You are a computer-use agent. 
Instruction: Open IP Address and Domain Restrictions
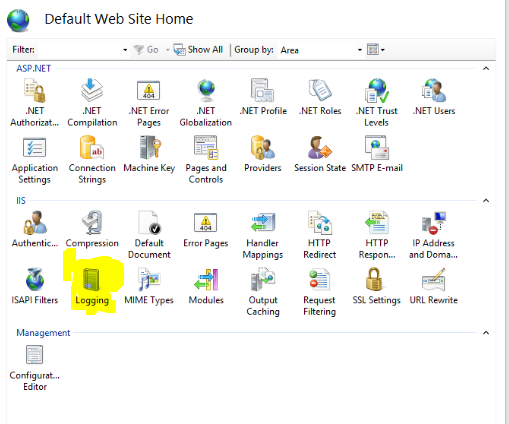tap(433, 235)
